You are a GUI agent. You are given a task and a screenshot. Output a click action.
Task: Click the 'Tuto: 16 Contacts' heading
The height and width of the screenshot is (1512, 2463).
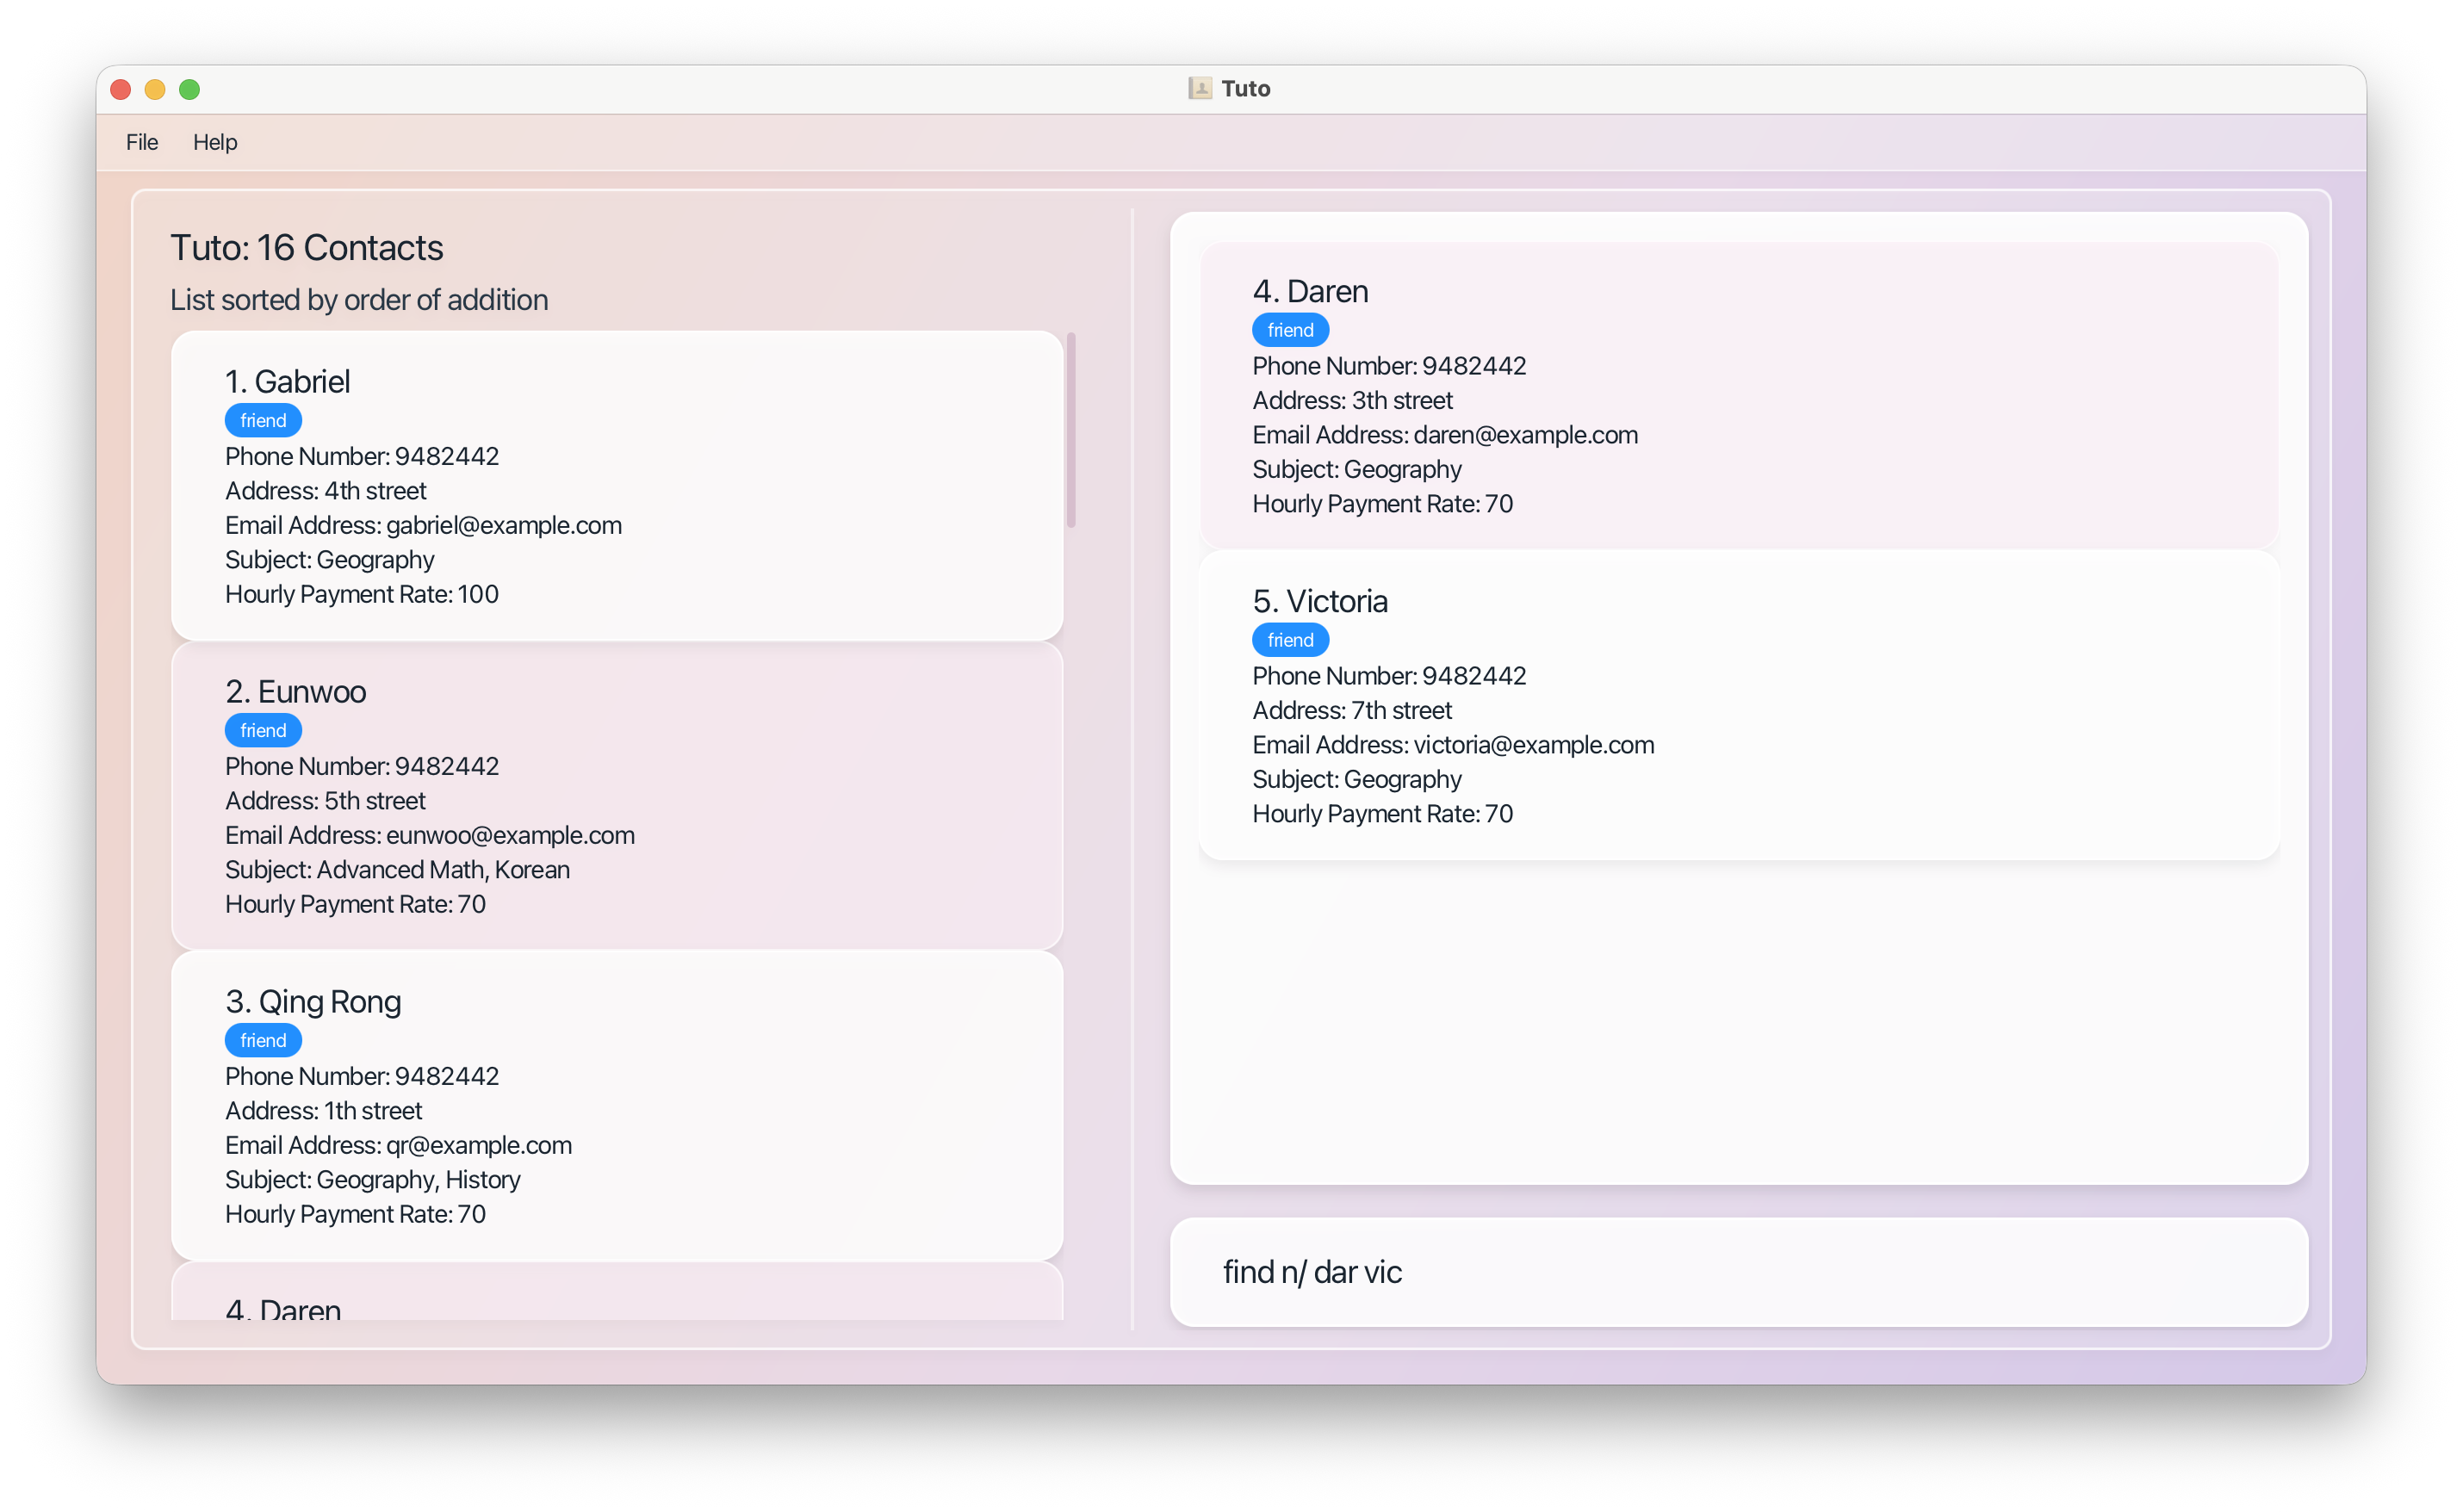pyautogui.click(x=307, y=248)
